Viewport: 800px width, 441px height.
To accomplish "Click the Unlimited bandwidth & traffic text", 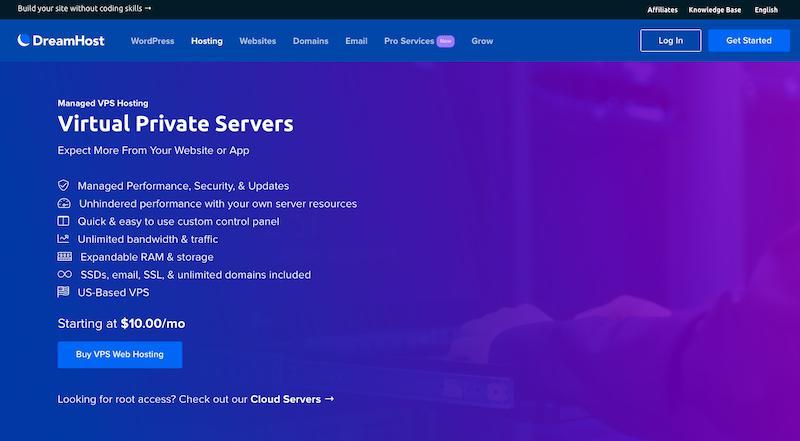I will pyautogui.click(x=148, y=239).
